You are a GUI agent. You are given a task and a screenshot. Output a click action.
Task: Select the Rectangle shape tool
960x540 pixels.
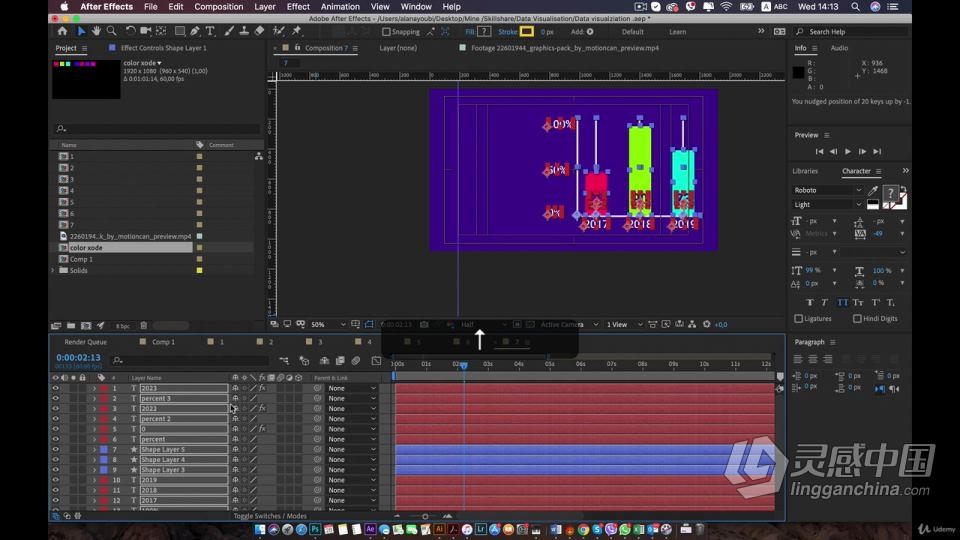tap(180, 31)
